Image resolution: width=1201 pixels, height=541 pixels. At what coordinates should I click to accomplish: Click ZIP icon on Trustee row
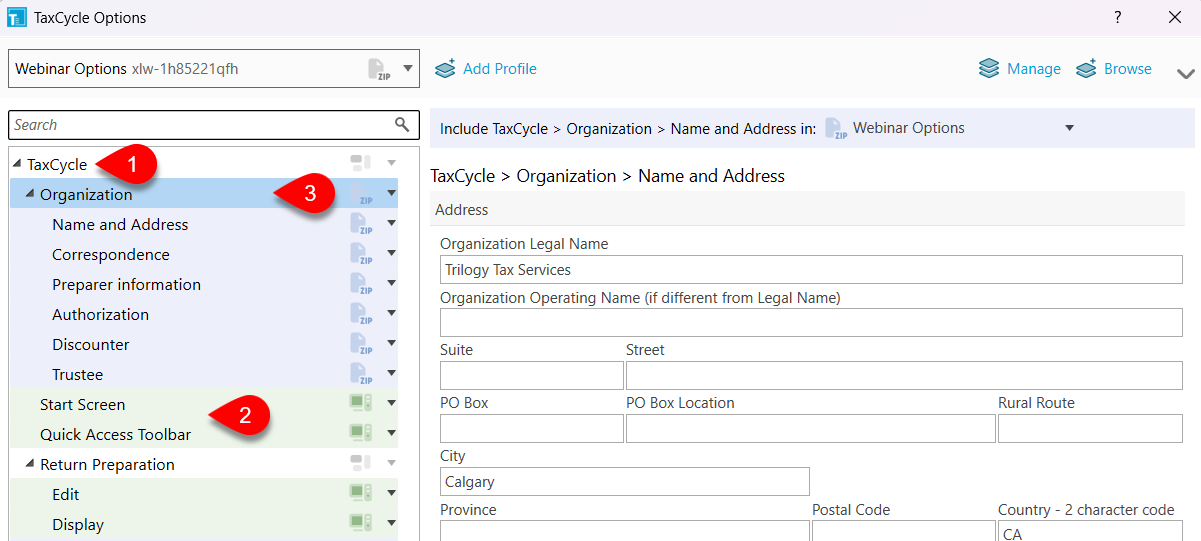coord(361,374)
